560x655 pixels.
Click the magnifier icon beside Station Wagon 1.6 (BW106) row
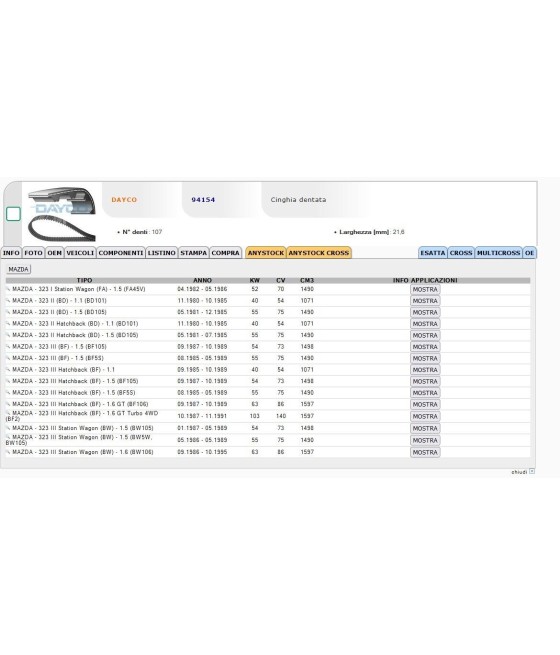8,452
